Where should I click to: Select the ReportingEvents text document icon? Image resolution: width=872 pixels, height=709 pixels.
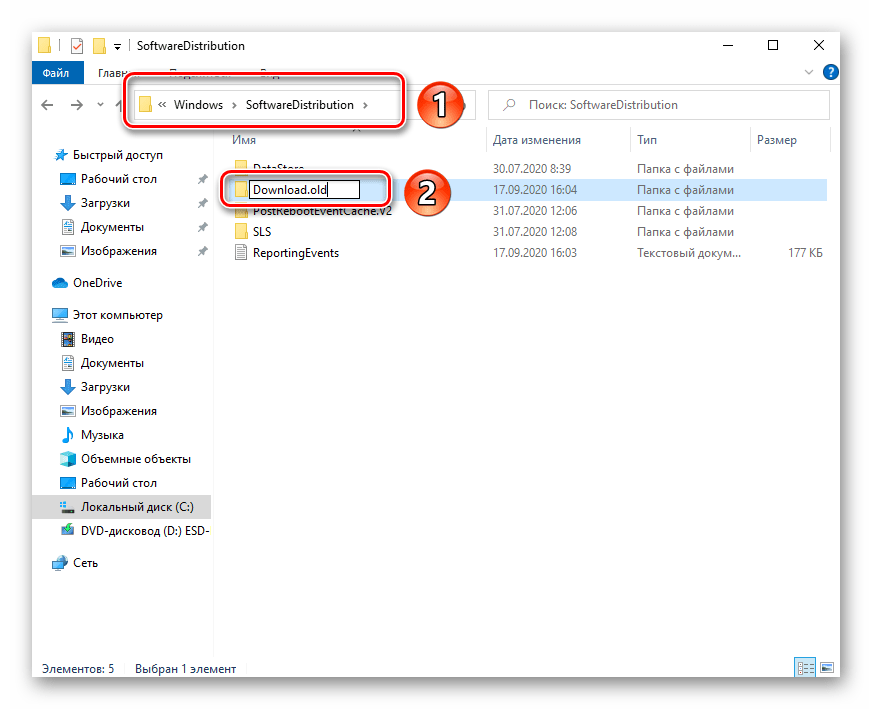(240, 253)
